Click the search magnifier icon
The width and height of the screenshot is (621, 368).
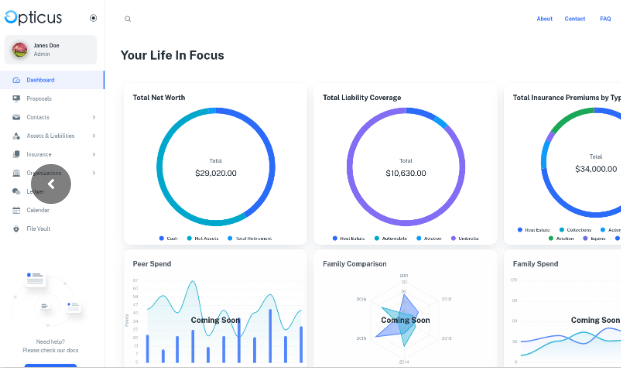pos(128,19)
